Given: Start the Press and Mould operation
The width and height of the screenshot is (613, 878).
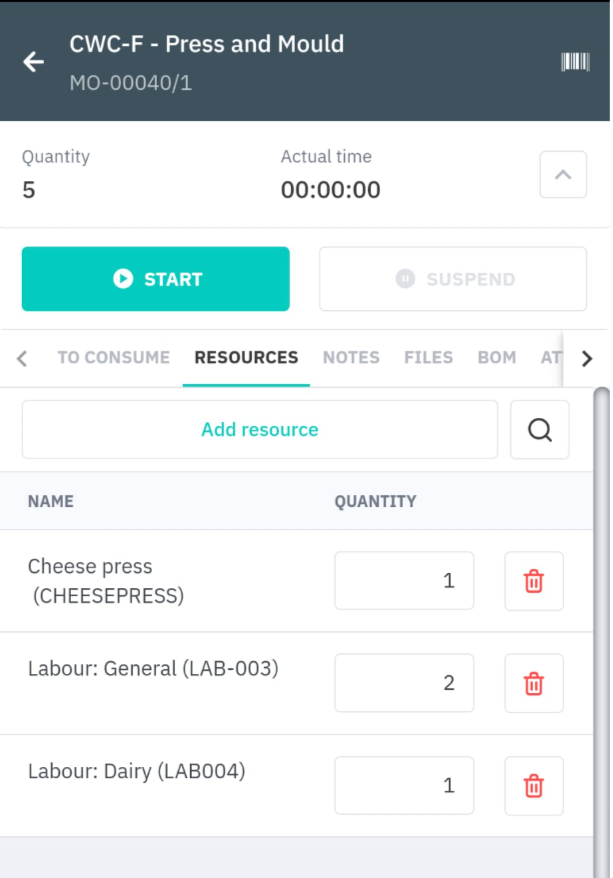Looking at the screenshot, I should click(x=156, y=279).
